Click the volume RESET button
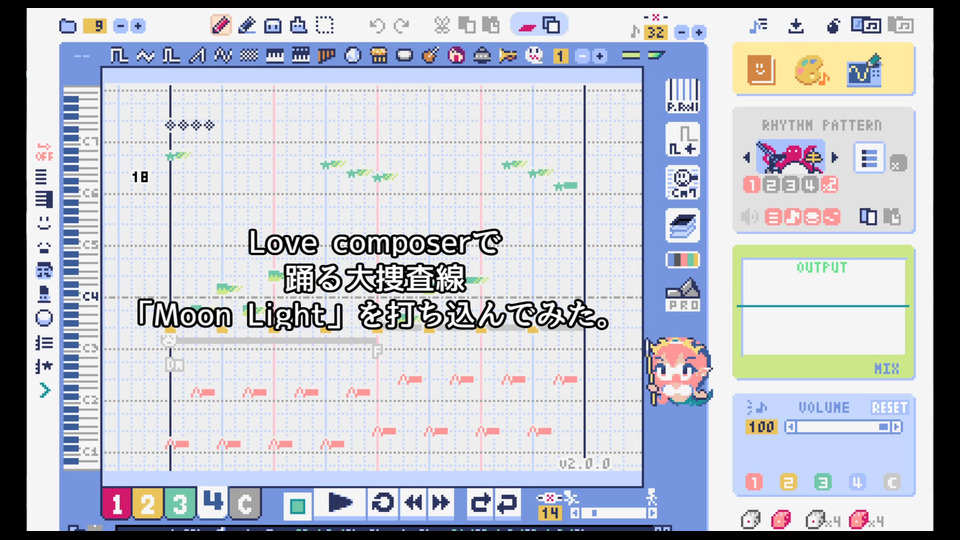The width and height of the screenshot is (960, 540). [890, 408]
